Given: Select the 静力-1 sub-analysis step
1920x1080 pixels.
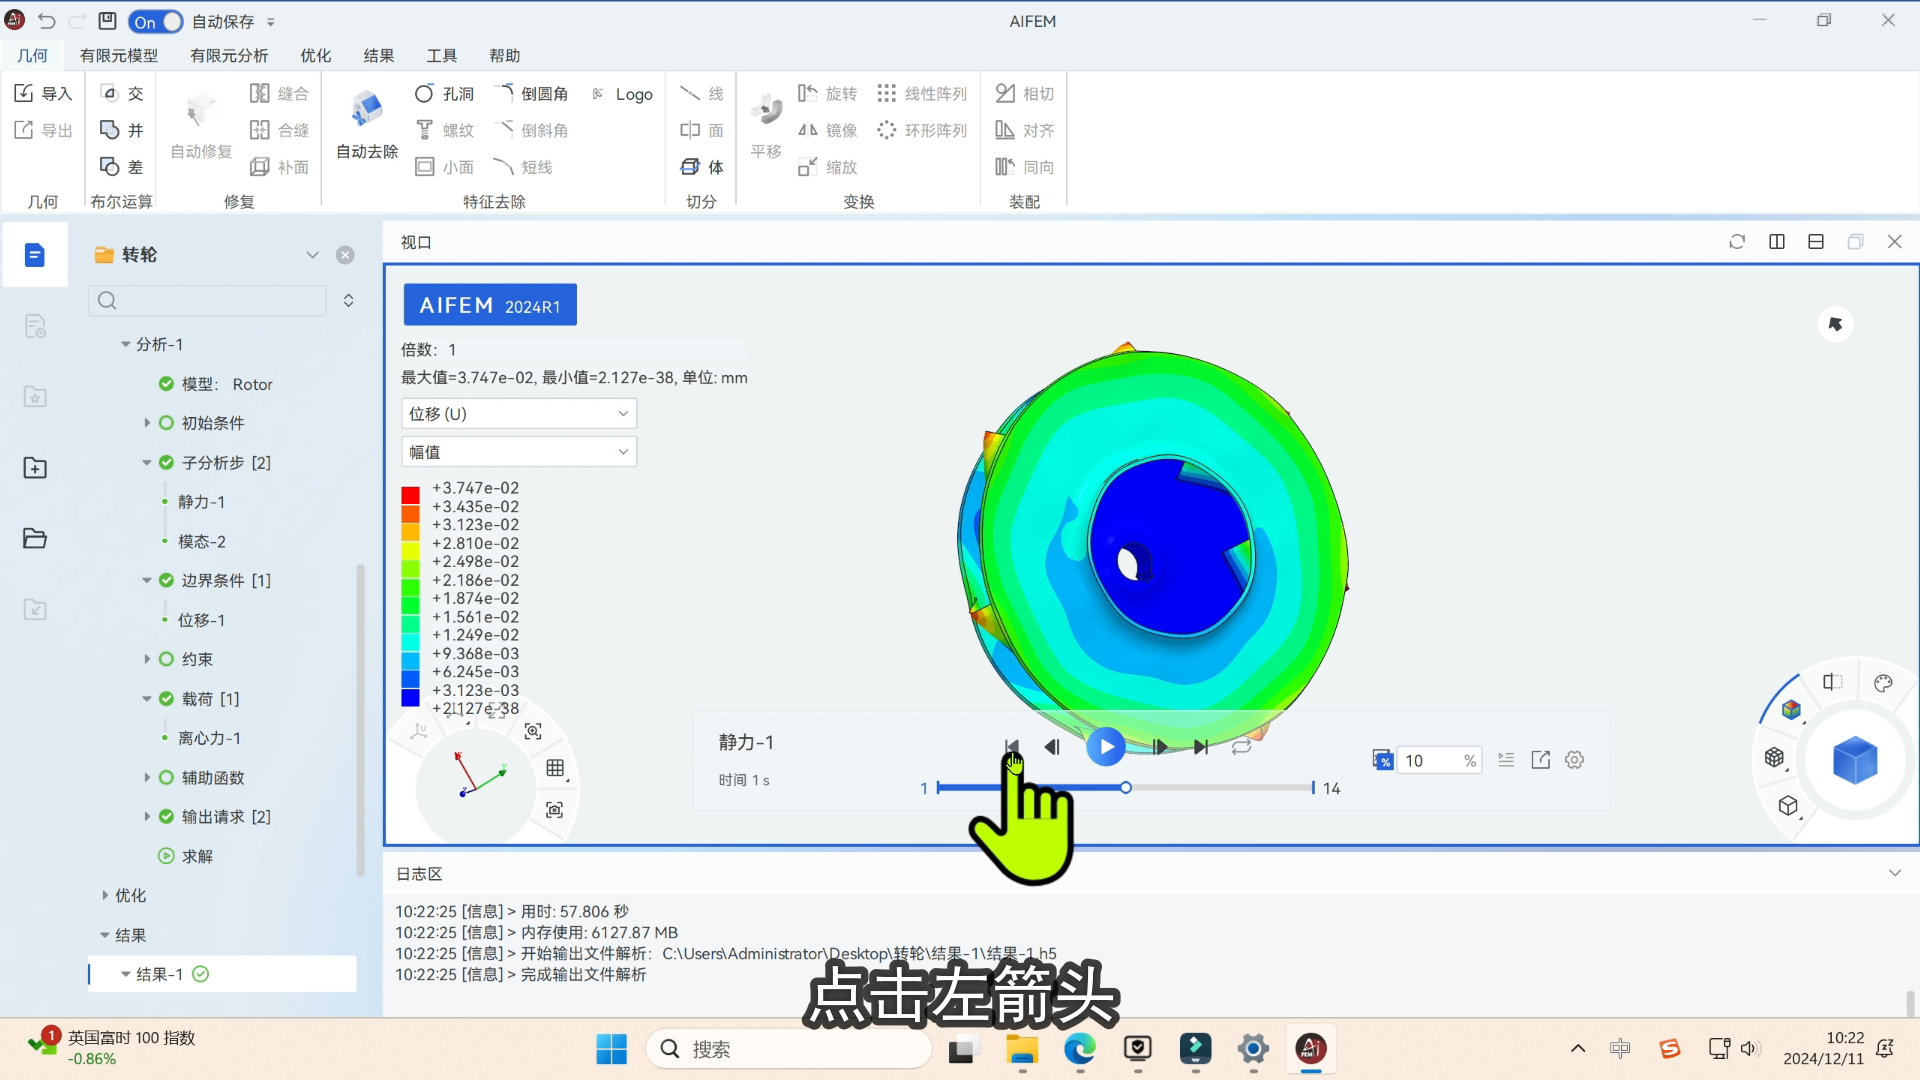Looking at the screenshot, I should pyautogui.click(x=201, y=502).
